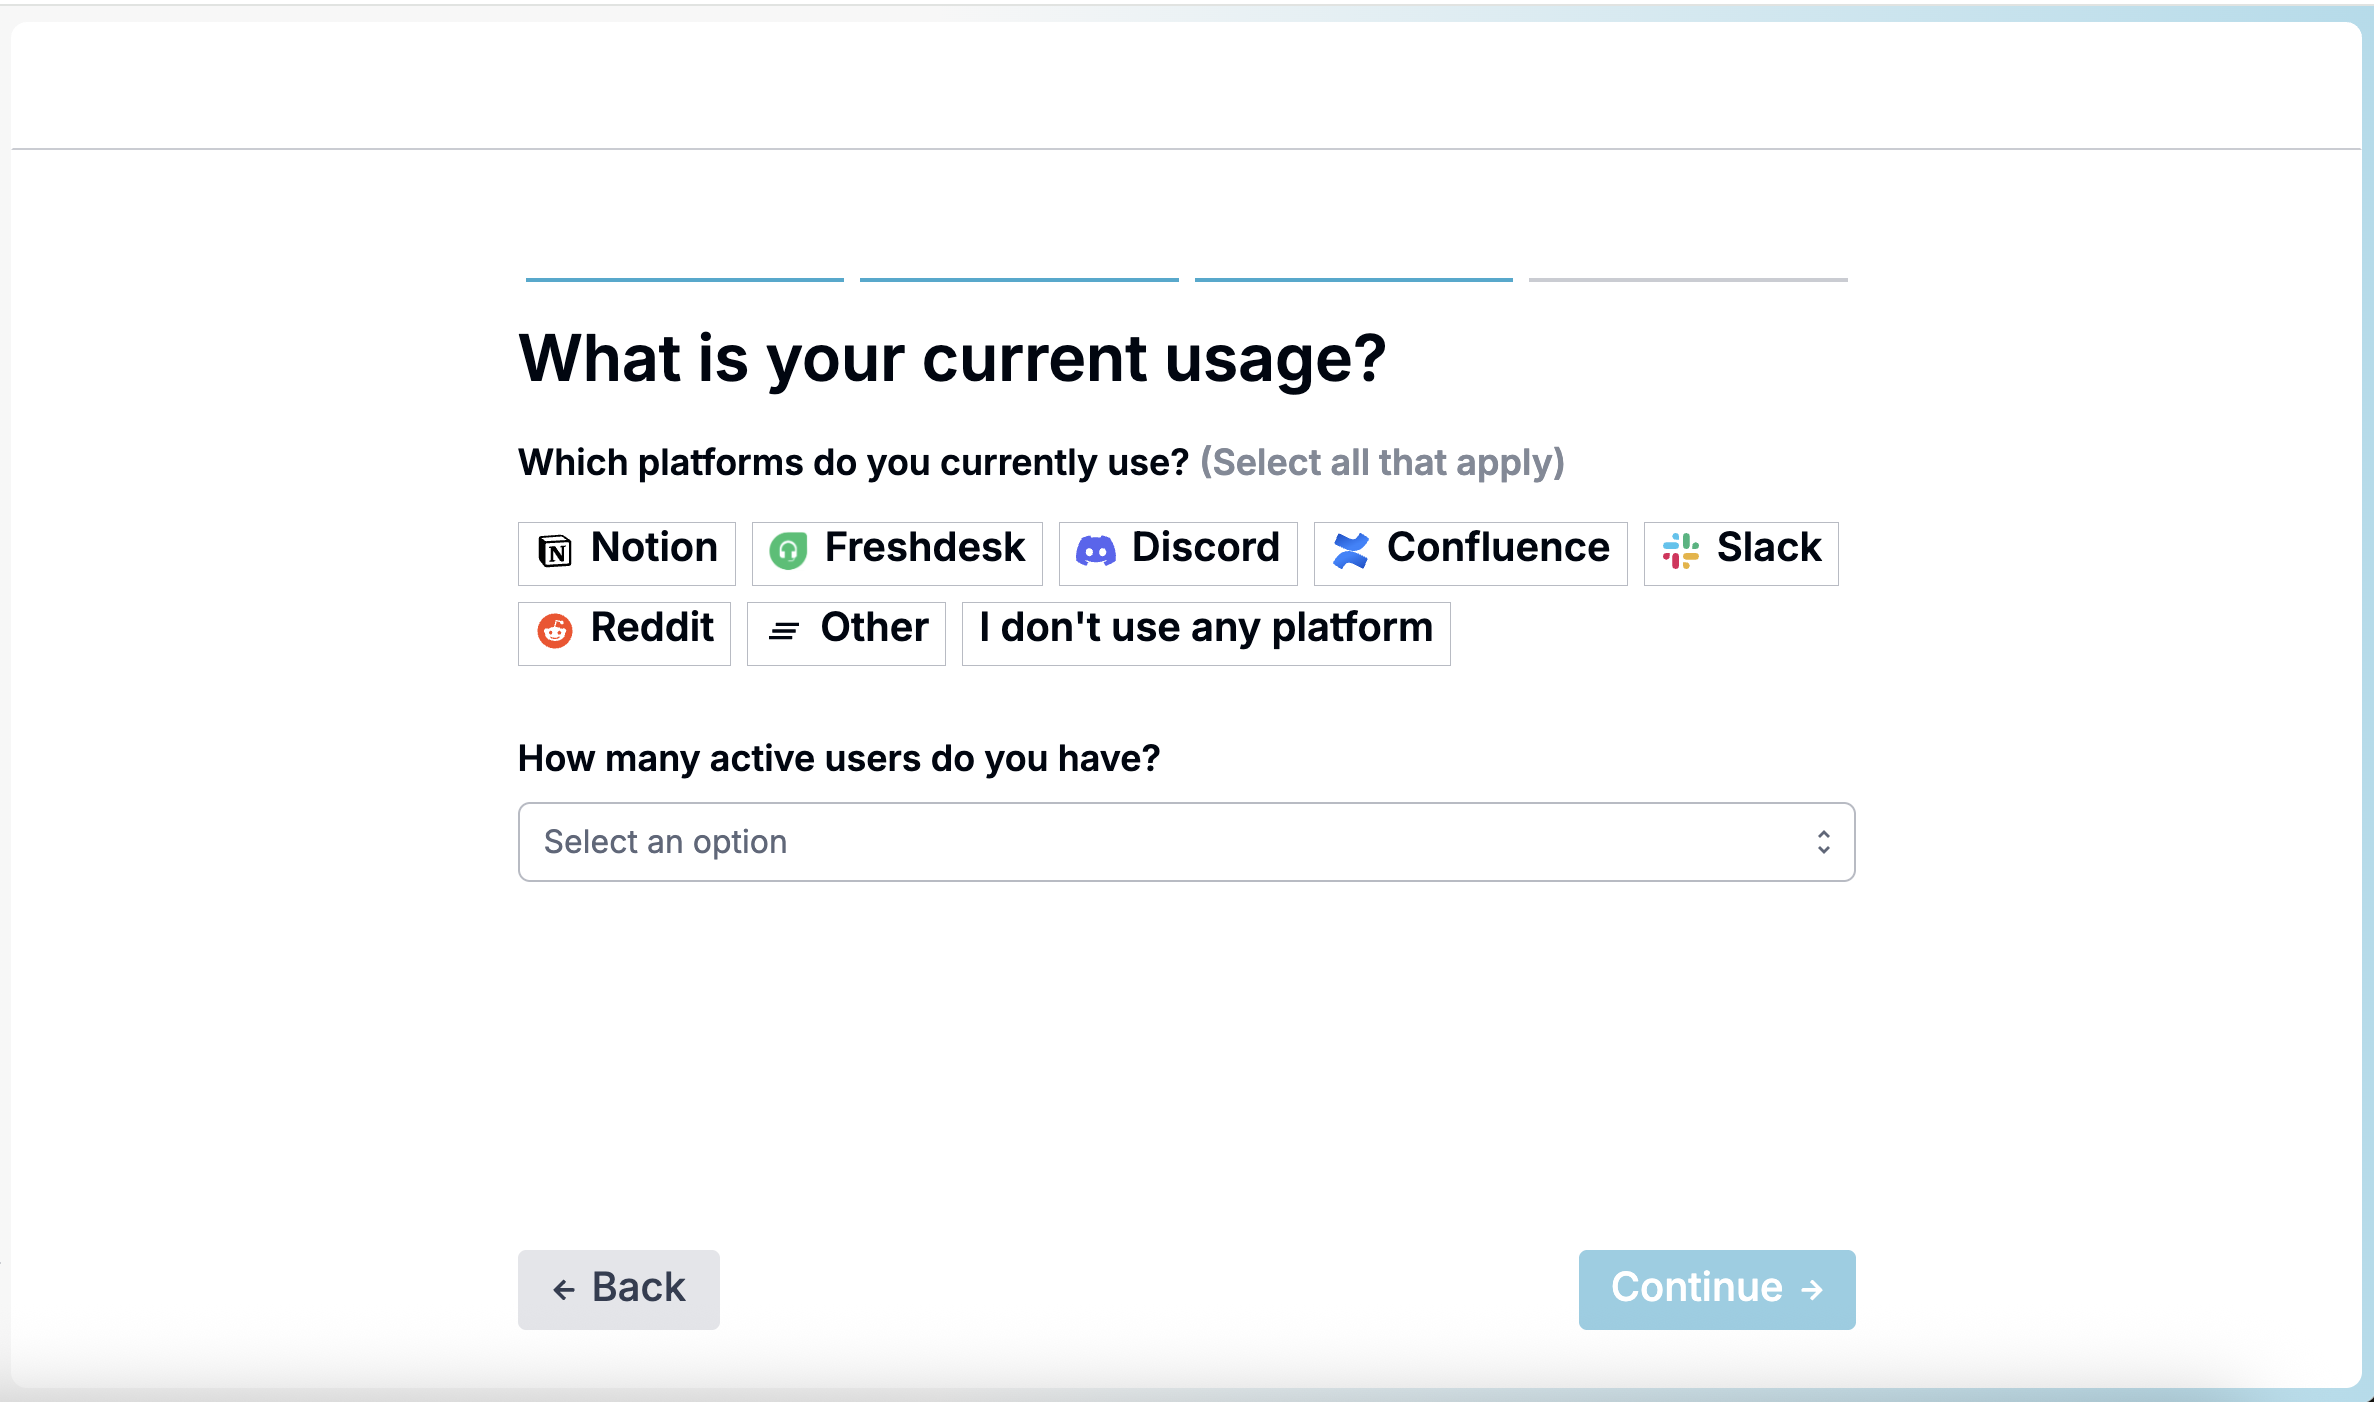Screen dimensions: 2374x1402
Task: Click the Slack logo icon
Action: pos(1681,551)
